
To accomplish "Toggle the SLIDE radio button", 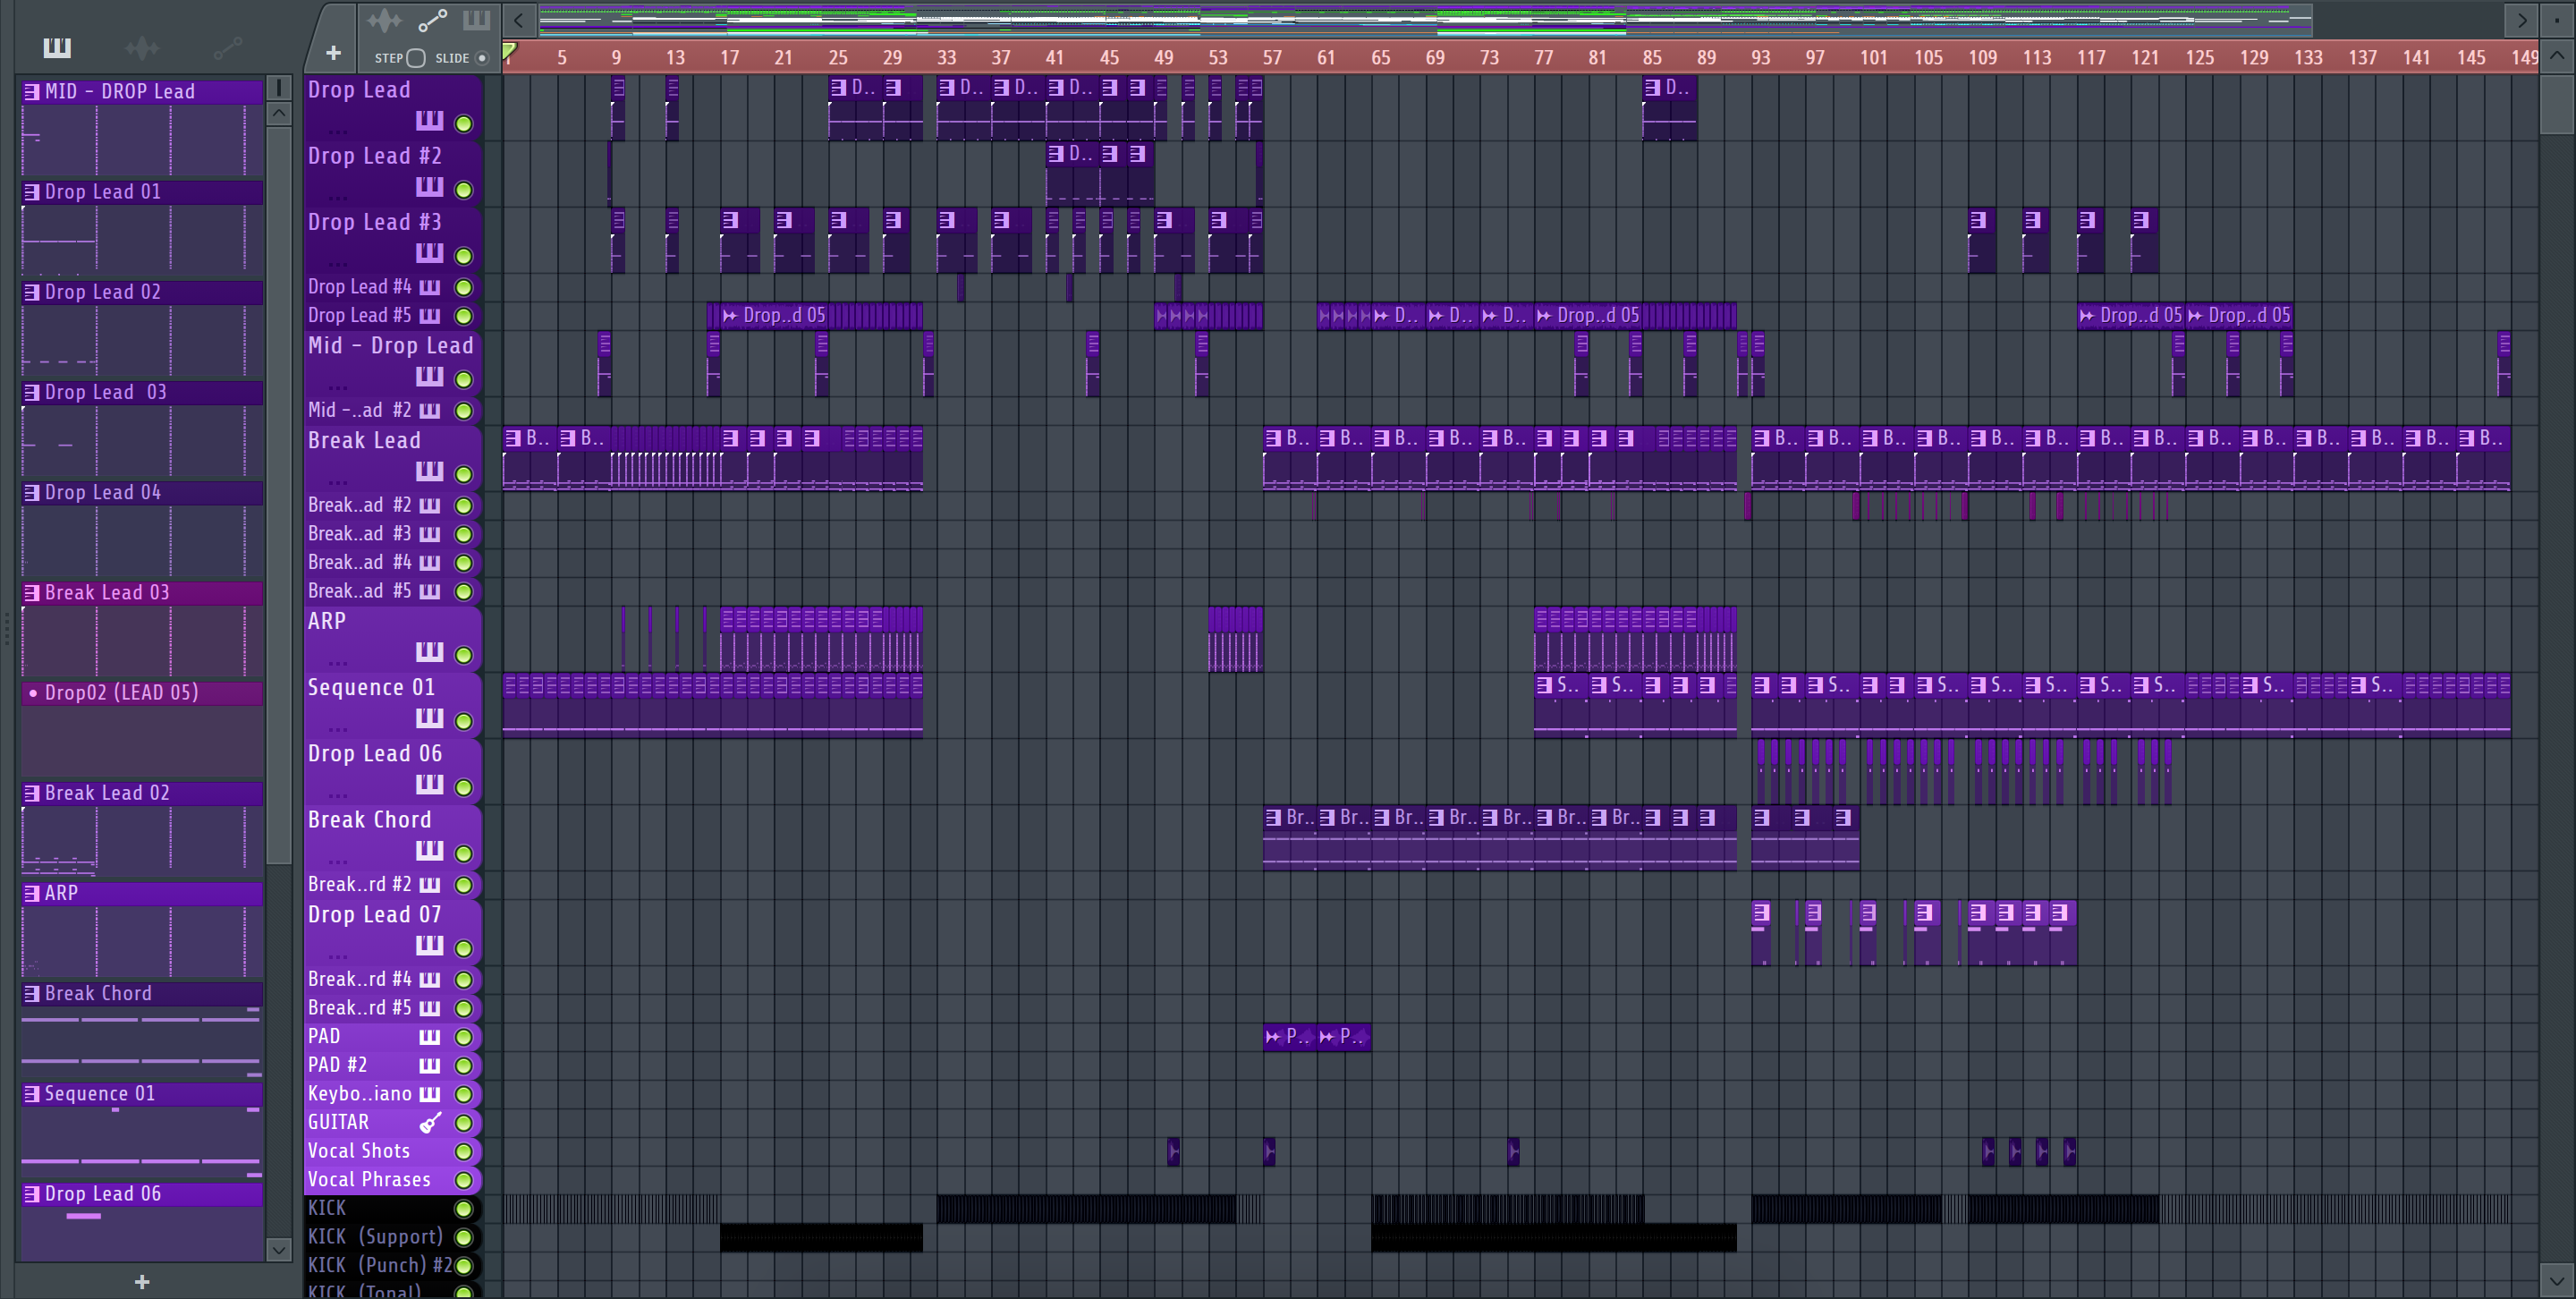I will (482, 58).
